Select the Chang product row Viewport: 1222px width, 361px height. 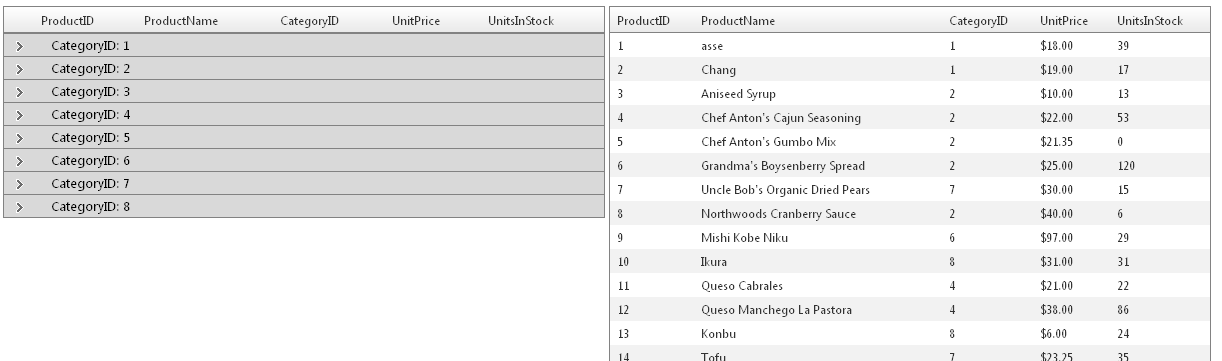coord(915,70)
